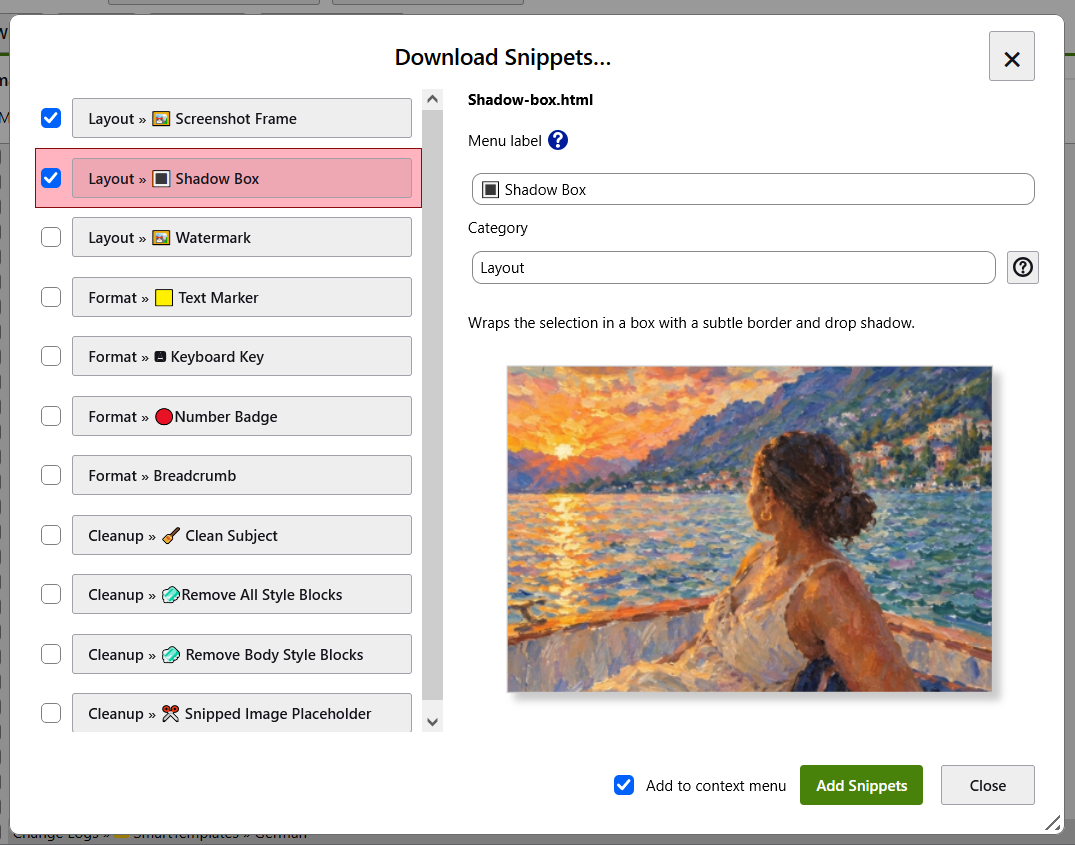The height and width of the screenshot is (845, 1075).
Task: Click the yellow Text Marker icon
Action: click(164, 298)
